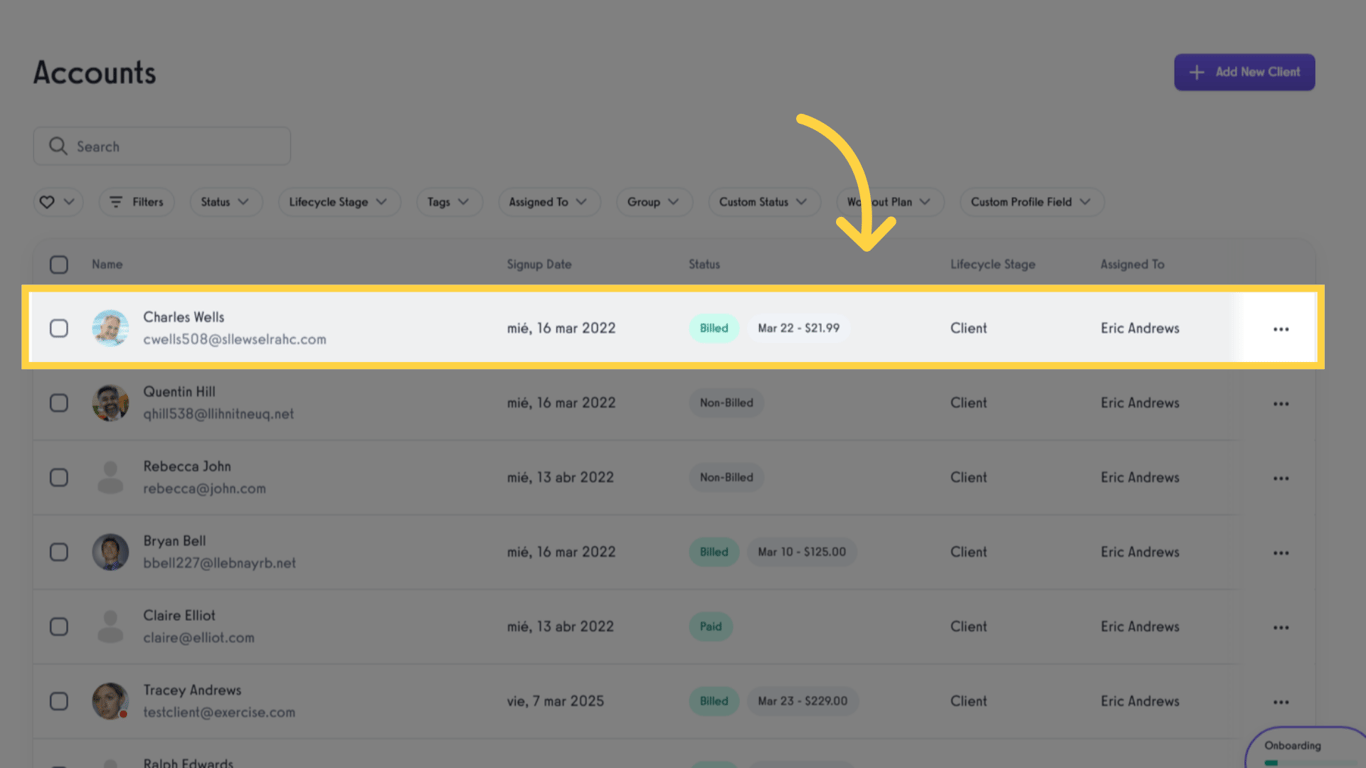Click Quentin Hill profile avatar
The height and width of the screenshot is (768, 1366).
tap(110, 403)
